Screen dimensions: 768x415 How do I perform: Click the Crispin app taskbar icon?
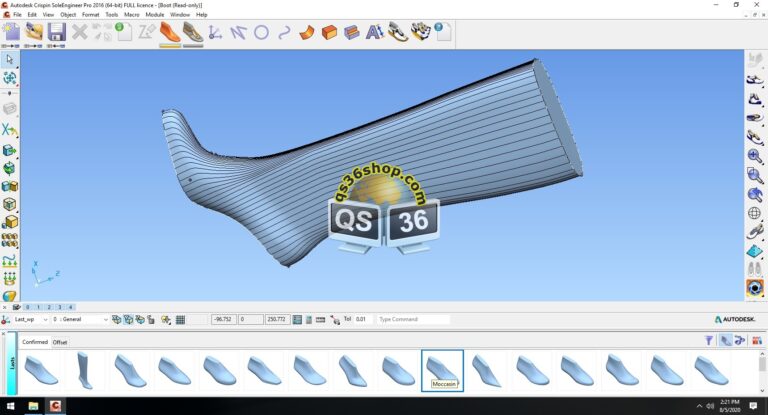pos(55,406)
